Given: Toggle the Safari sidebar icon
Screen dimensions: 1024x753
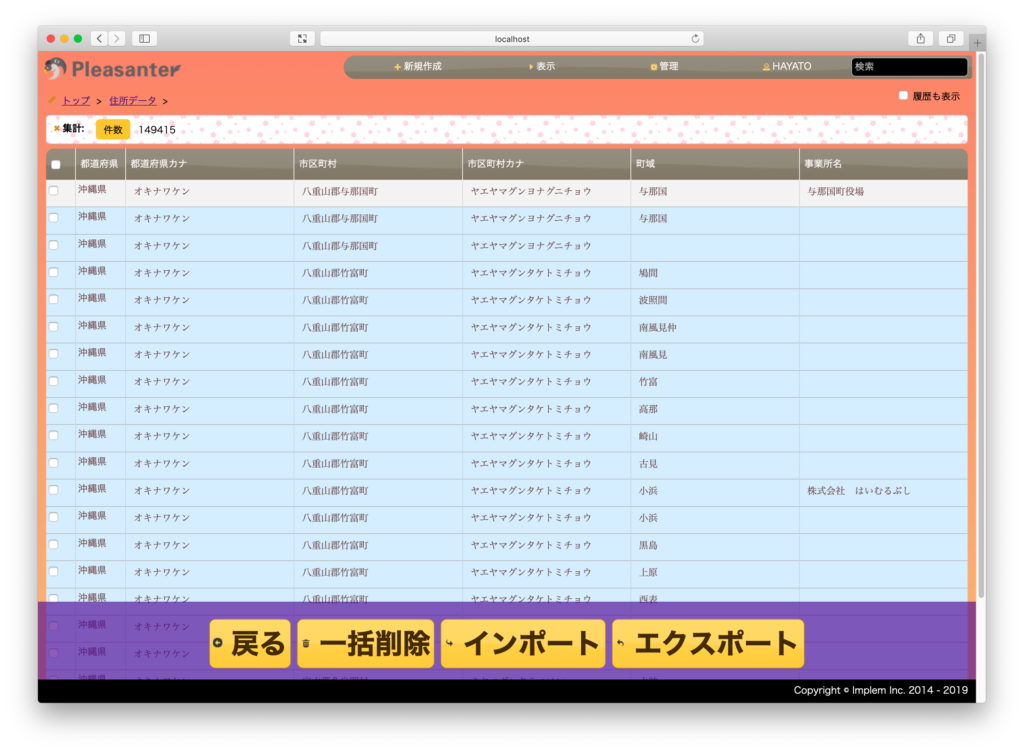Looking at the screenshot, I should (x=144, y=39).
